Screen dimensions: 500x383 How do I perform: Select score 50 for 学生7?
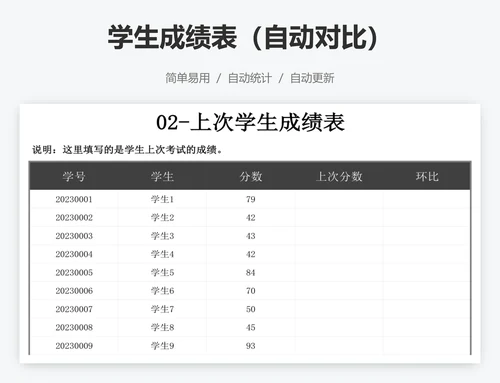coord(251,309)
